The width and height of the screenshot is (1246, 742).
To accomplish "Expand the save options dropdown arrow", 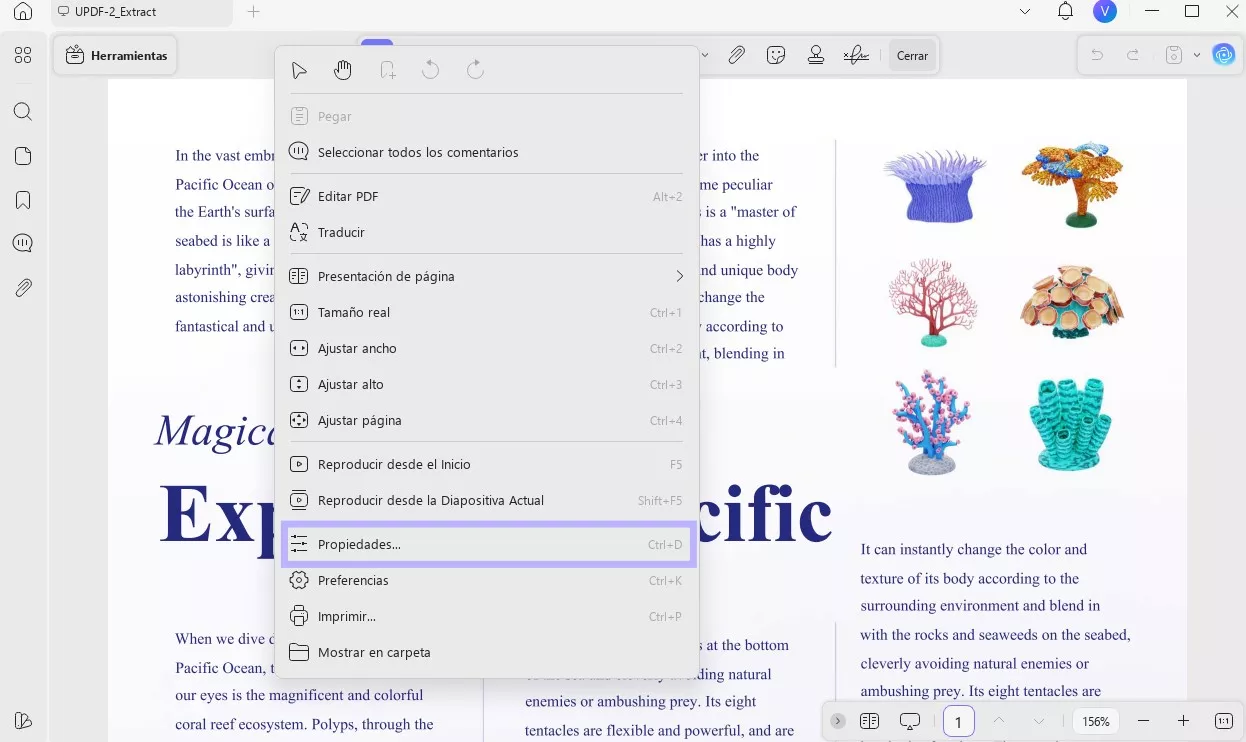I will (x=1197, y=56).
